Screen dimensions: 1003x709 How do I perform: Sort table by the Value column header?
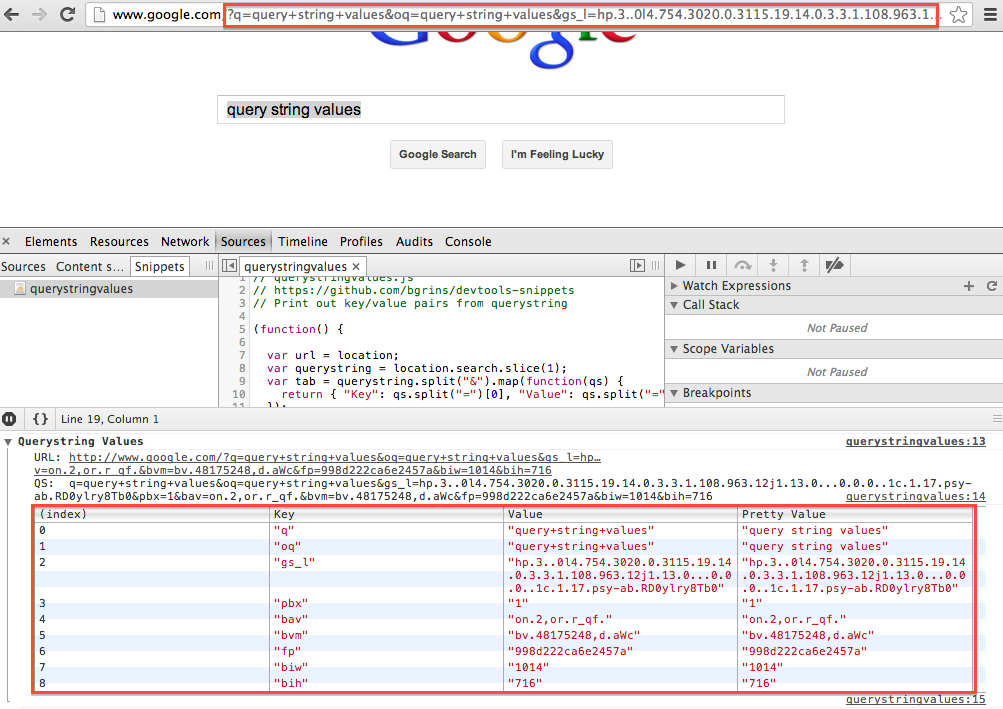pos(620,514)
